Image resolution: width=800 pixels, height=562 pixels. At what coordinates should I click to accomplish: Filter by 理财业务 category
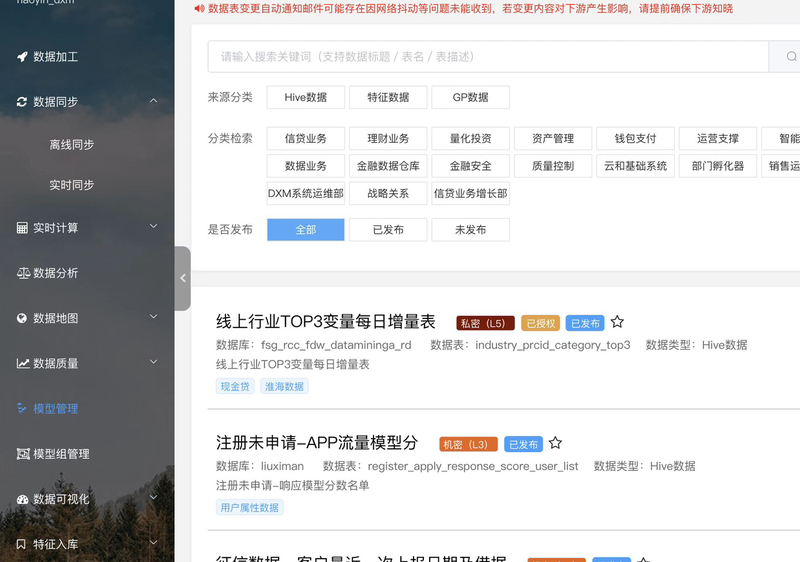tap(388, 138)
